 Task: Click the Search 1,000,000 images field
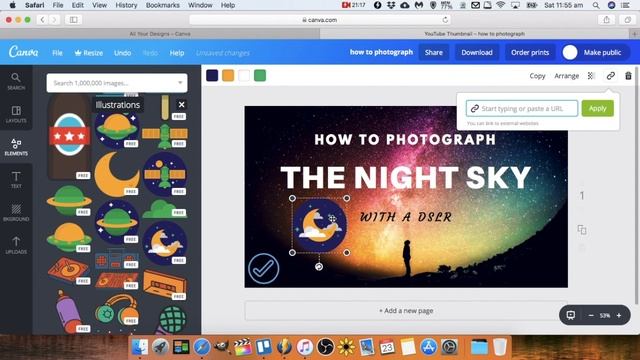coord(117,83)
